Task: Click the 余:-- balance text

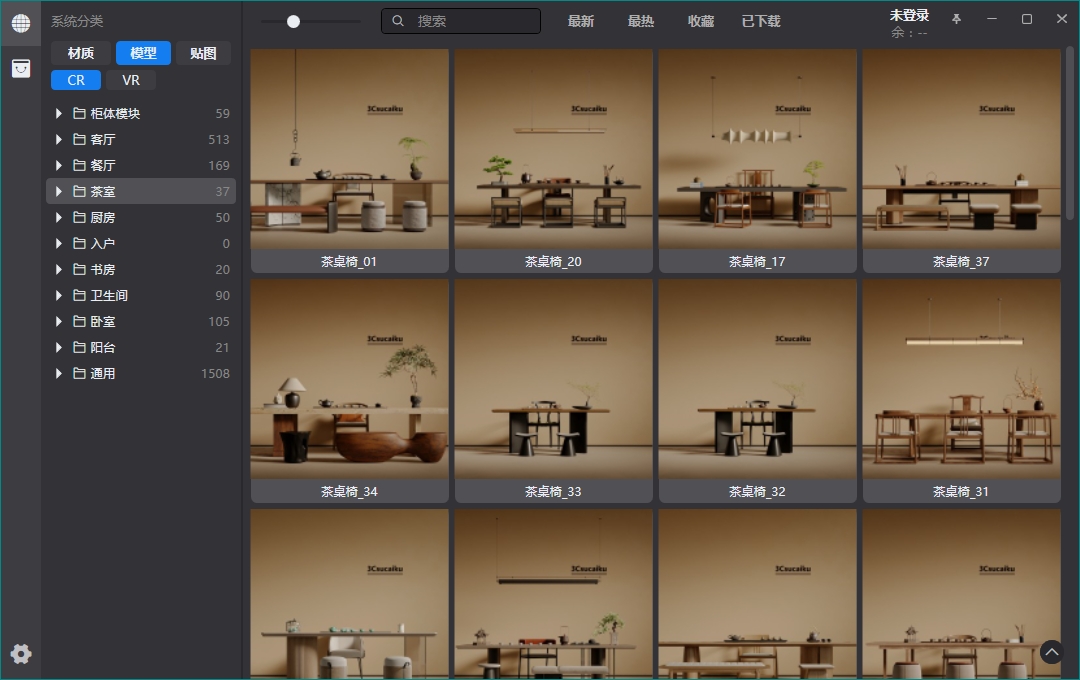Action: (x=909, y=32)
